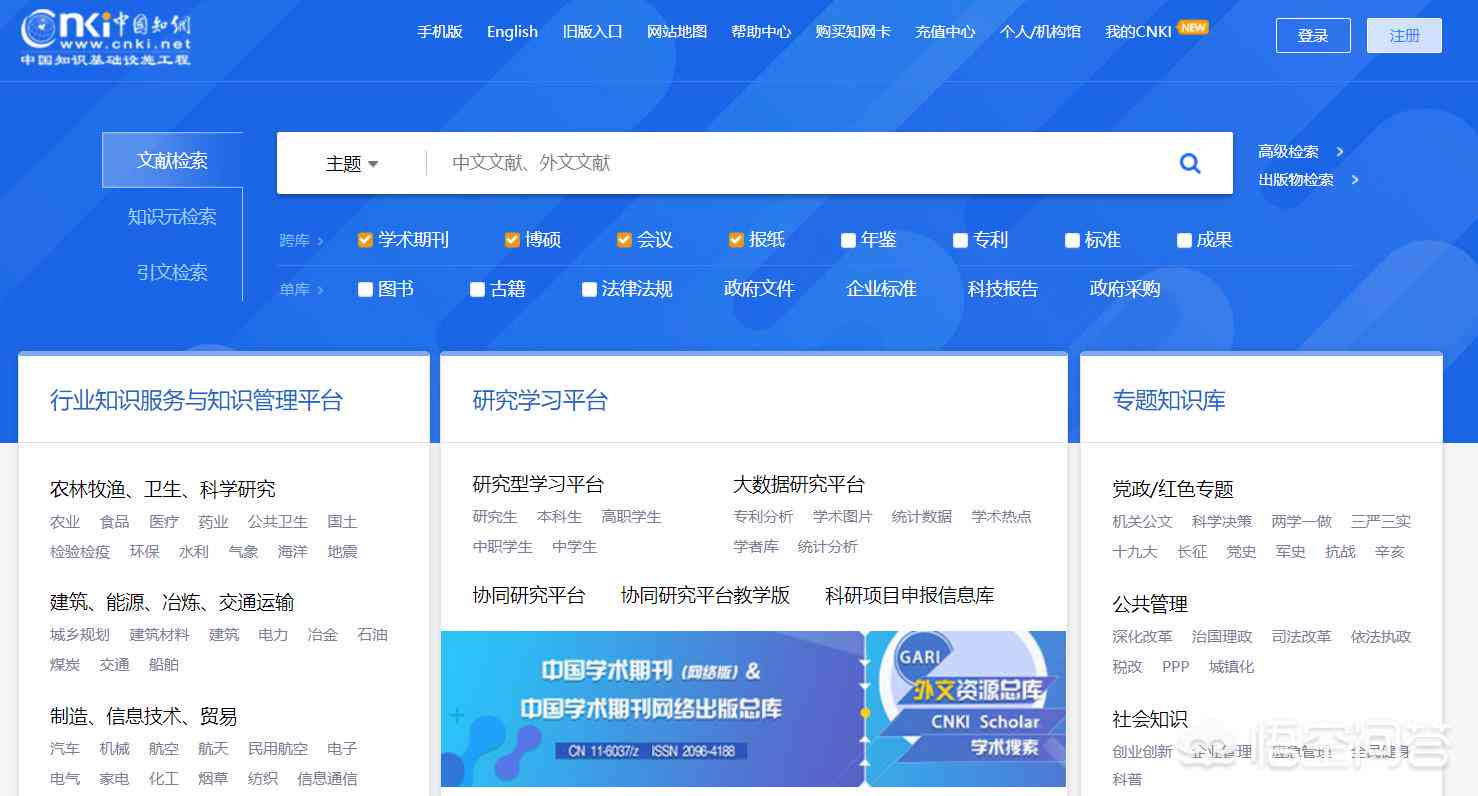The image size is (1478, 796).
Task: Open 十九大 topic link
Action: pyautogui.click(x=1135, y=552)
